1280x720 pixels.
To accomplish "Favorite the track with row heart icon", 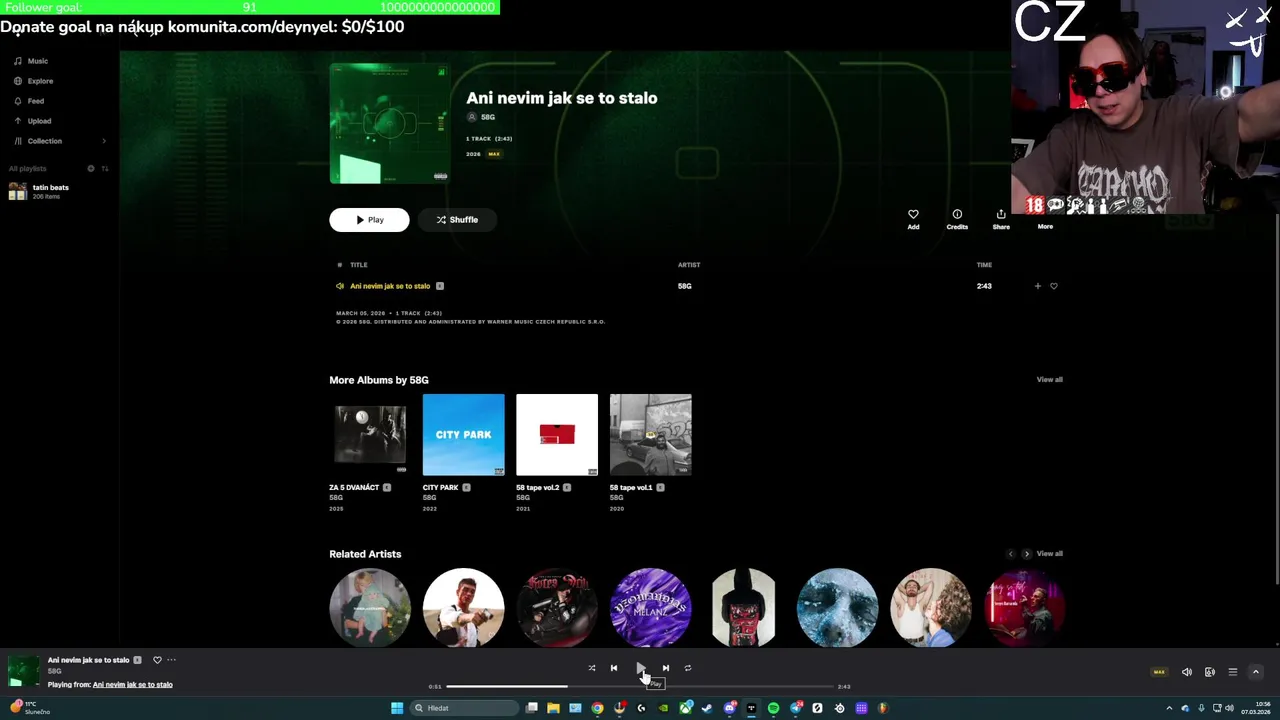I will 1053,286.
